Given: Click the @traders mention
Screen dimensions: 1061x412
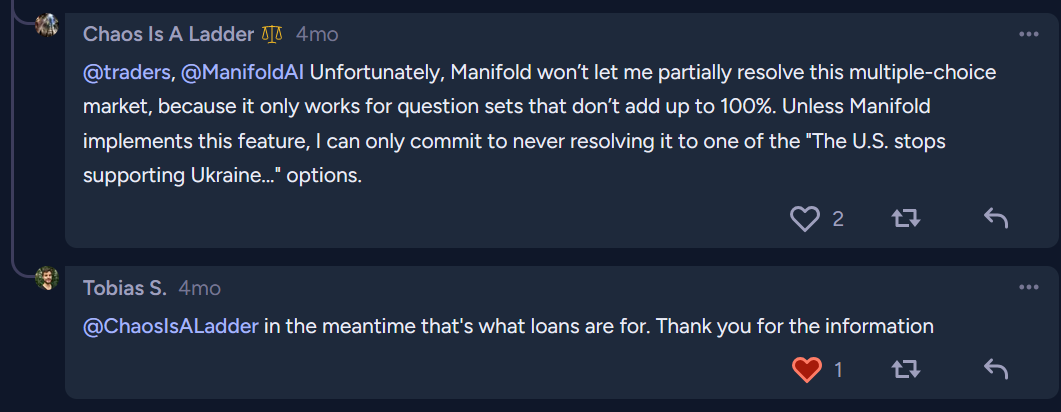Looking at the screenshot, I should pos(127,73).
